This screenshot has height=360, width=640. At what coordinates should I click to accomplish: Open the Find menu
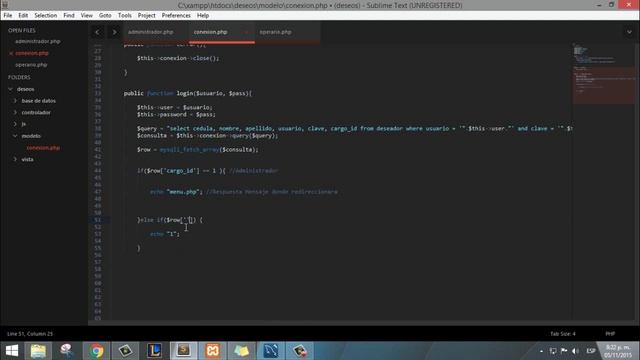[69, 16]
